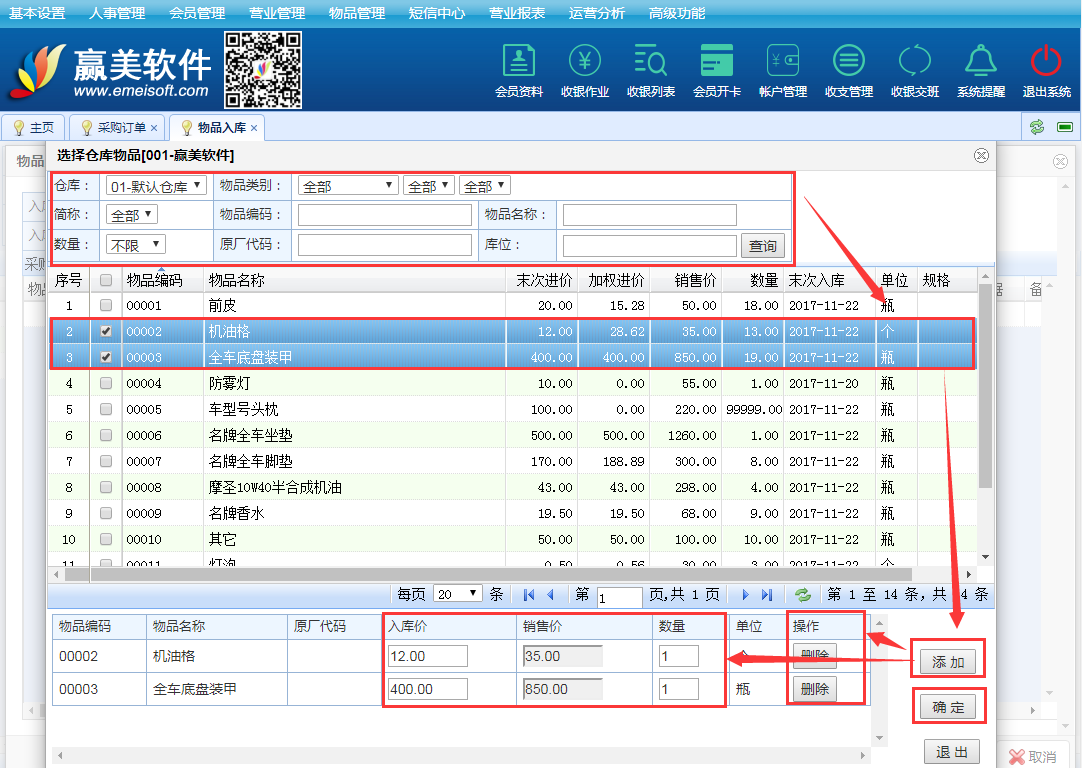1082x768 pixels.
Task: Click the 系统提醒 bell icon
Action: [981, 62]
